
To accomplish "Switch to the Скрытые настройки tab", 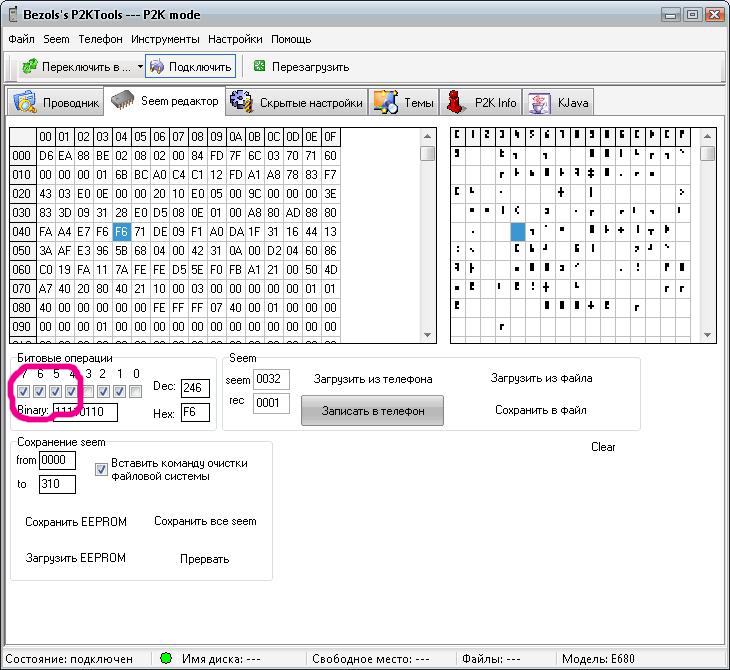I will point(297,102).
